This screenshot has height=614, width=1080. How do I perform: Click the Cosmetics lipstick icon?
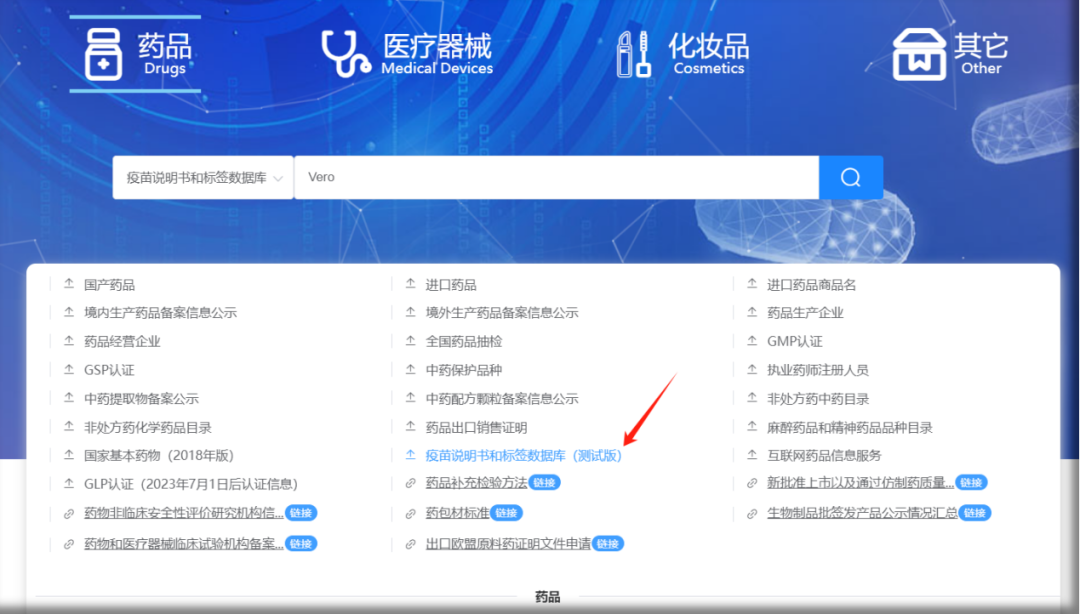pyautogui.click(x=634, y=53)
